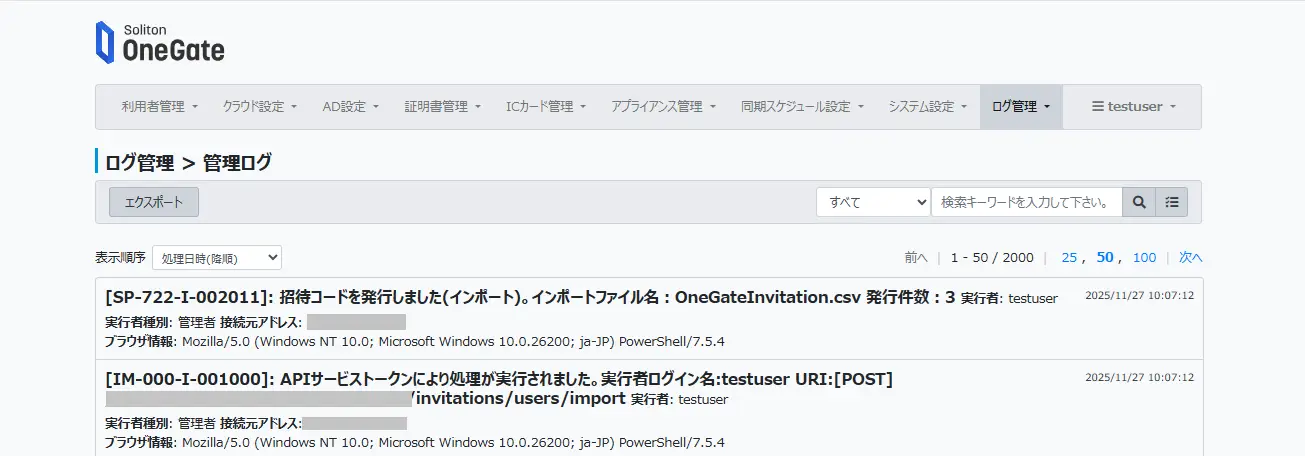The width and height of the screenshot is (1305, 456).
Task: Click the search keyword input field
Action: 1026,202
